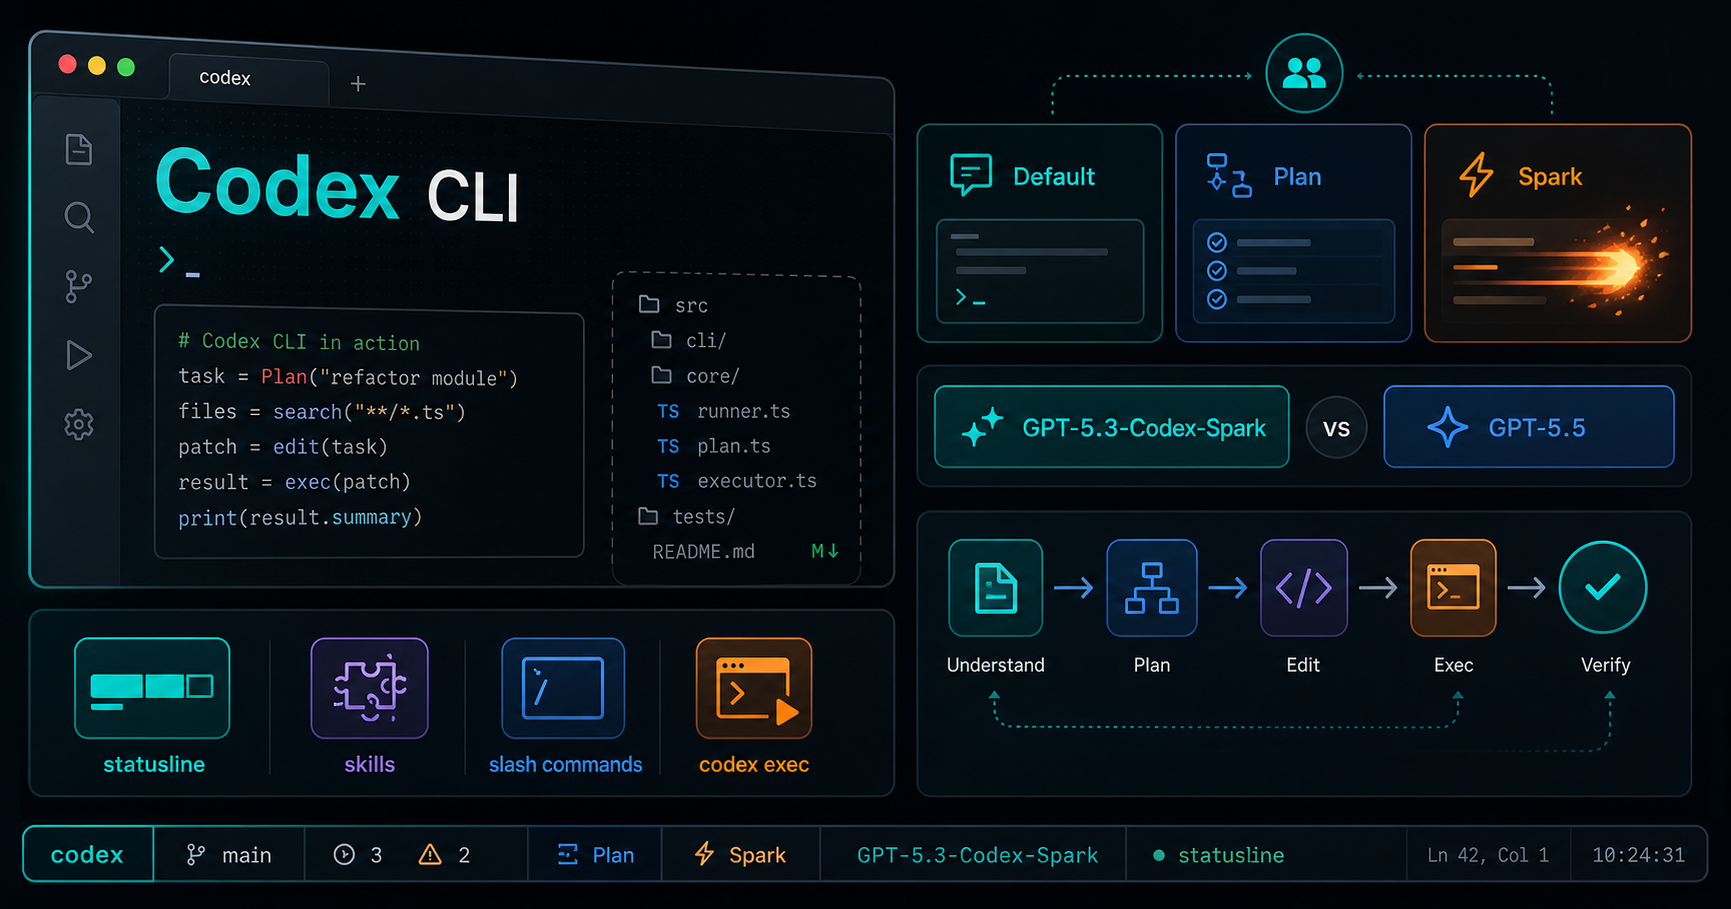Switch branch via main in the status bar
The image size is (1731, 909).
[229, 855]
